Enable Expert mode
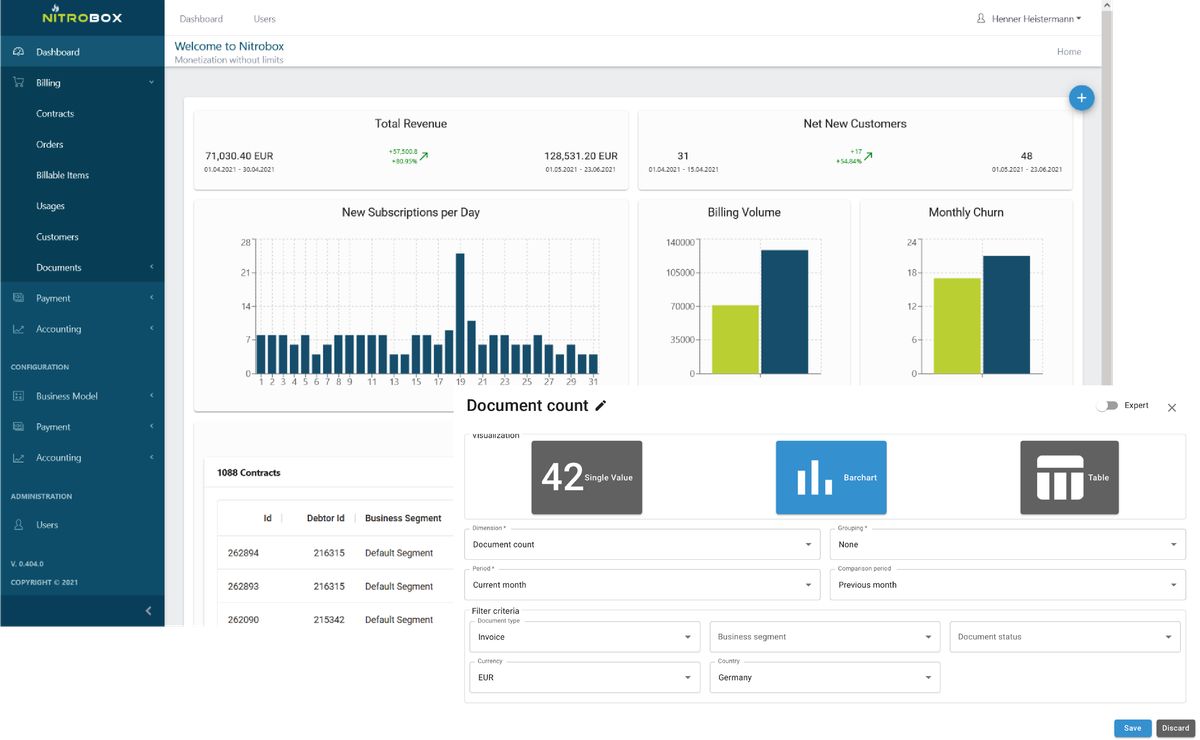The width and height of the screenshot is (1200, 740). pos(1108,405)
